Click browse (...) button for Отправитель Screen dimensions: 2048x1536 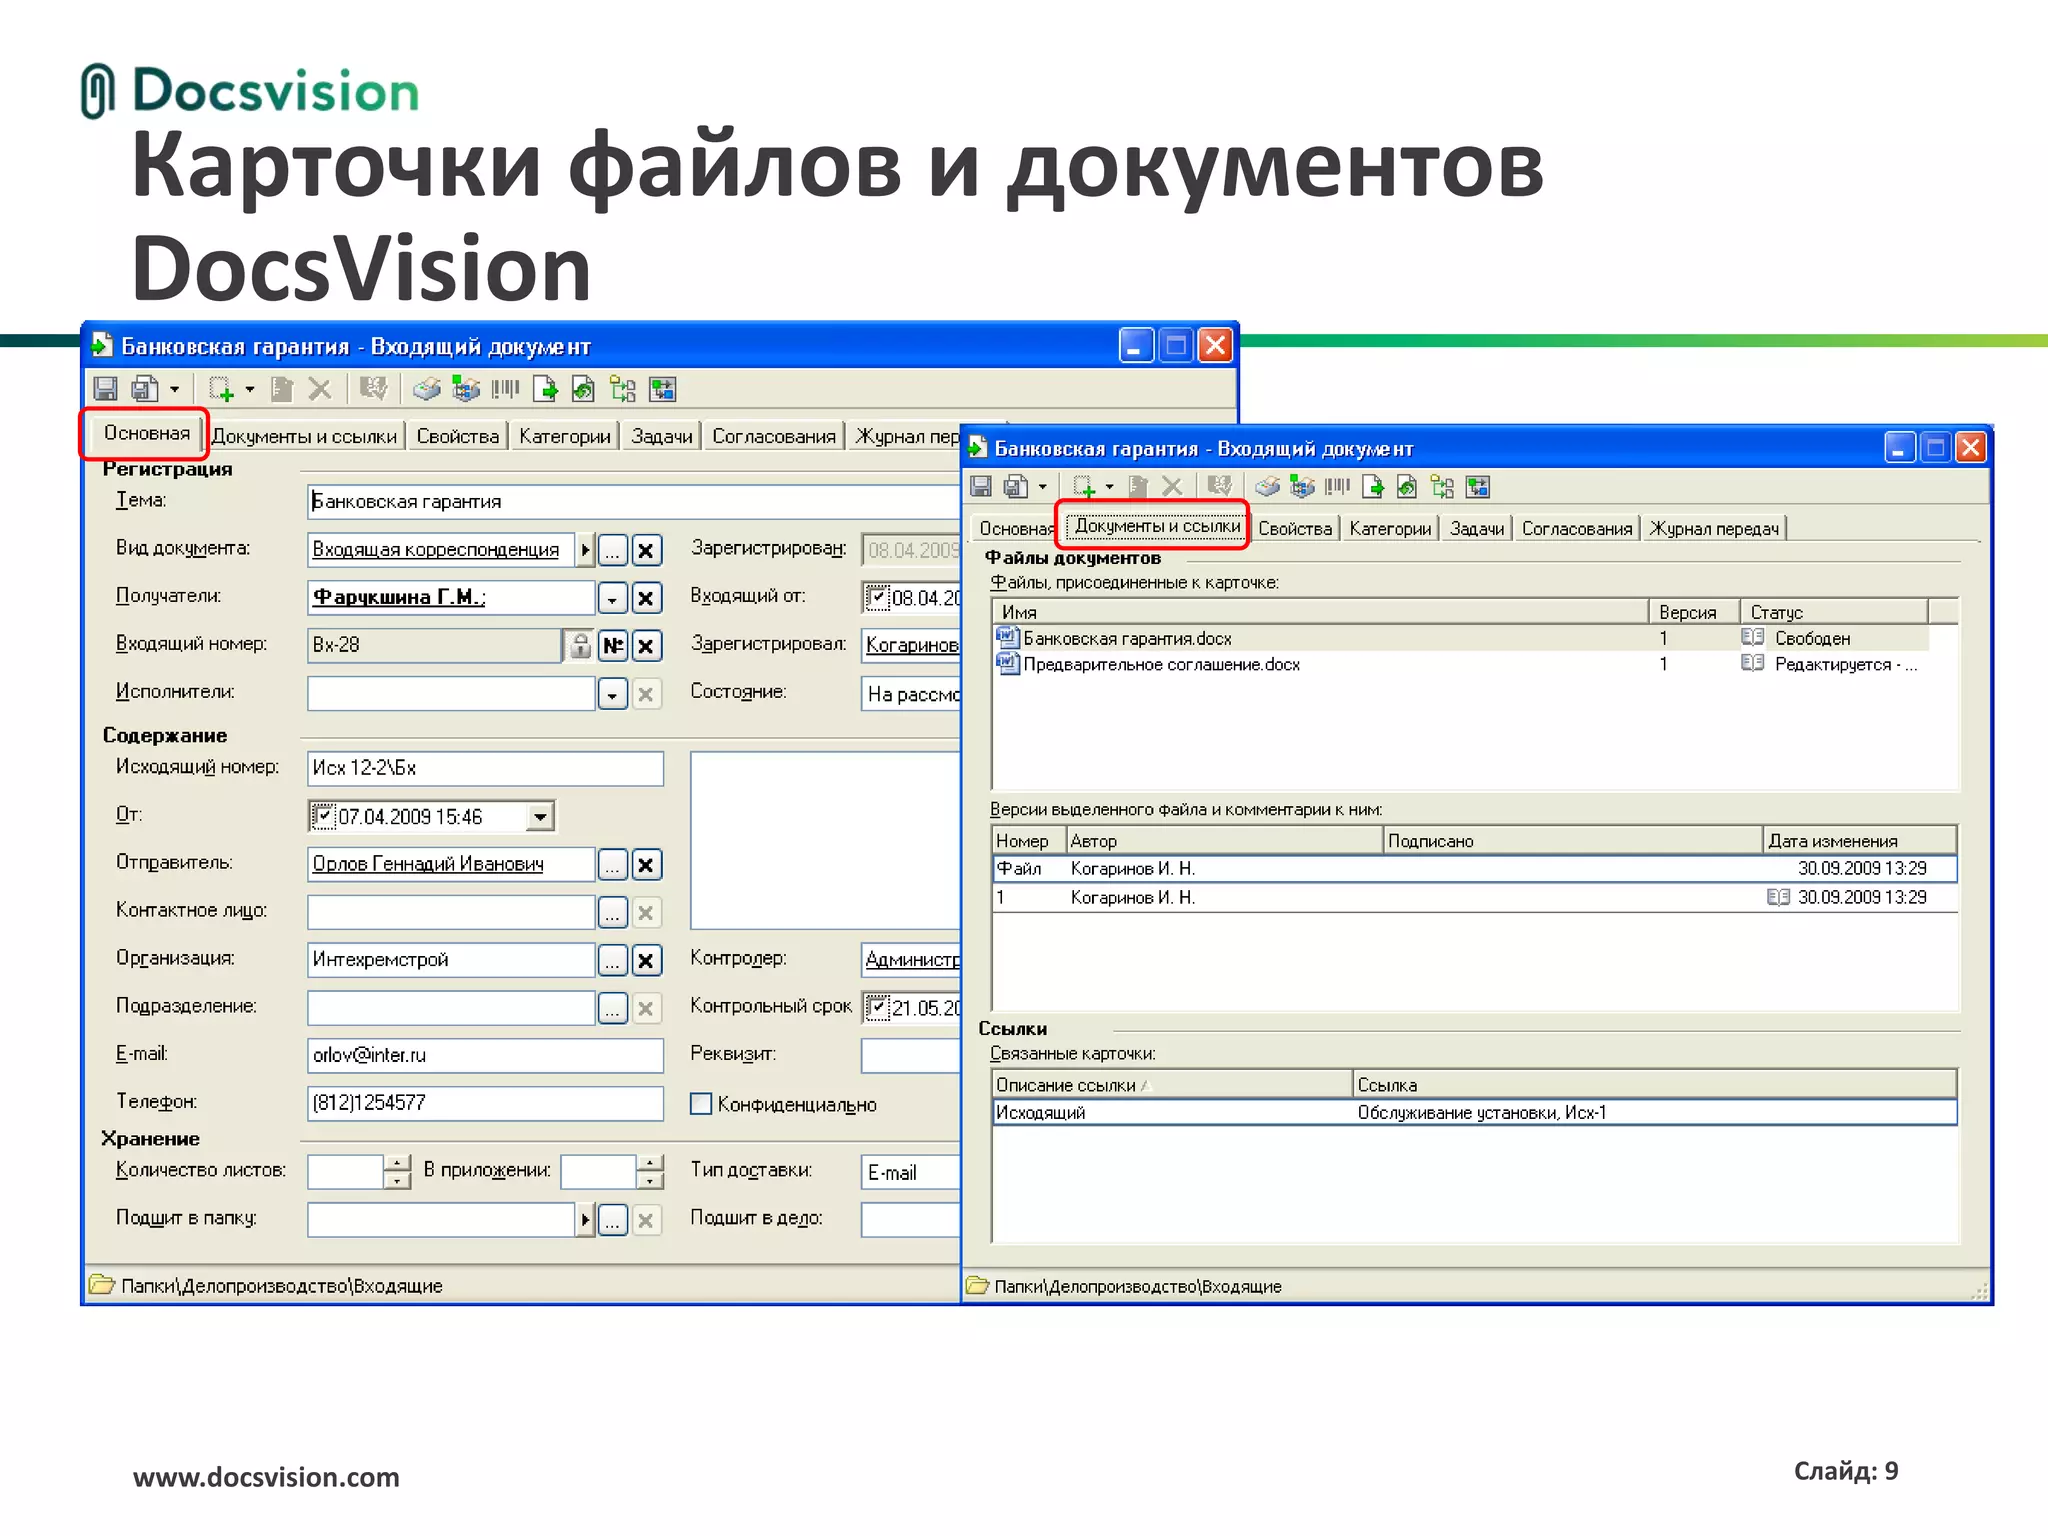point(613,864)
